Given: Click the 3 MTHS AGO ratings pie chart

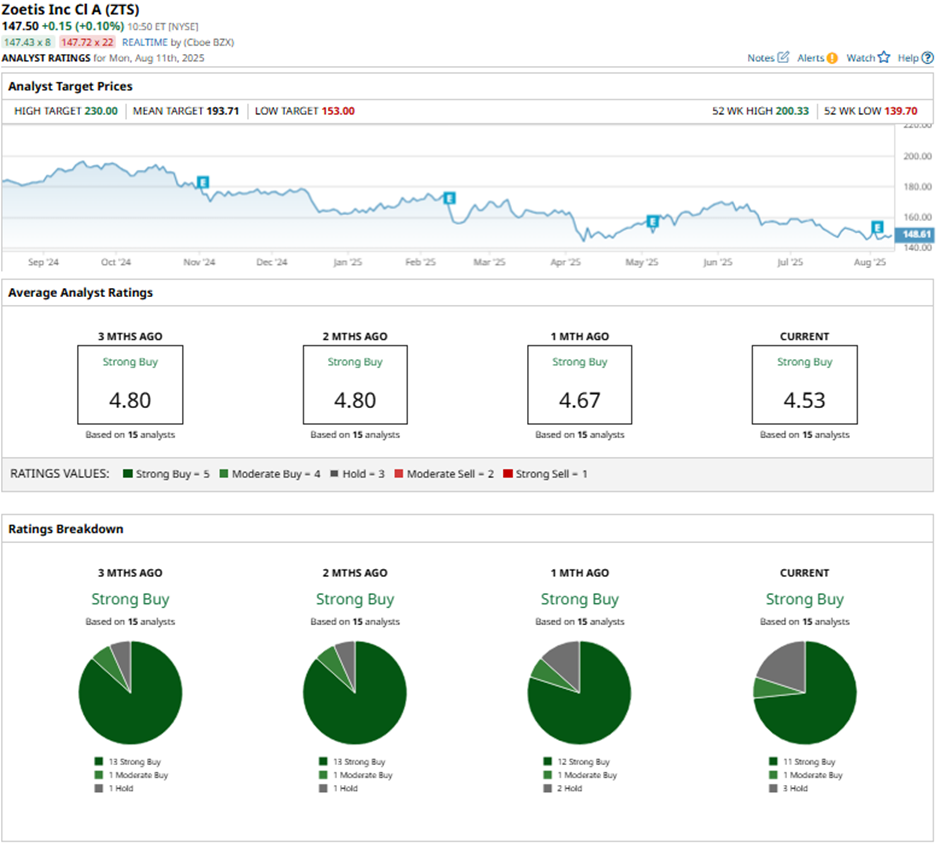Looking at the screenshot, I should point(130,693).
